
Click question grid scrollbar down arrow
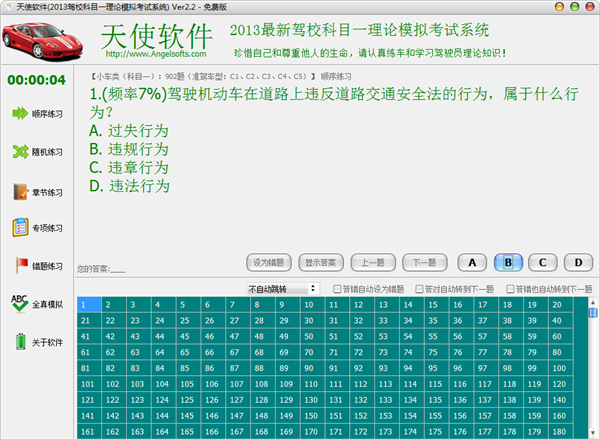point(593,433)
